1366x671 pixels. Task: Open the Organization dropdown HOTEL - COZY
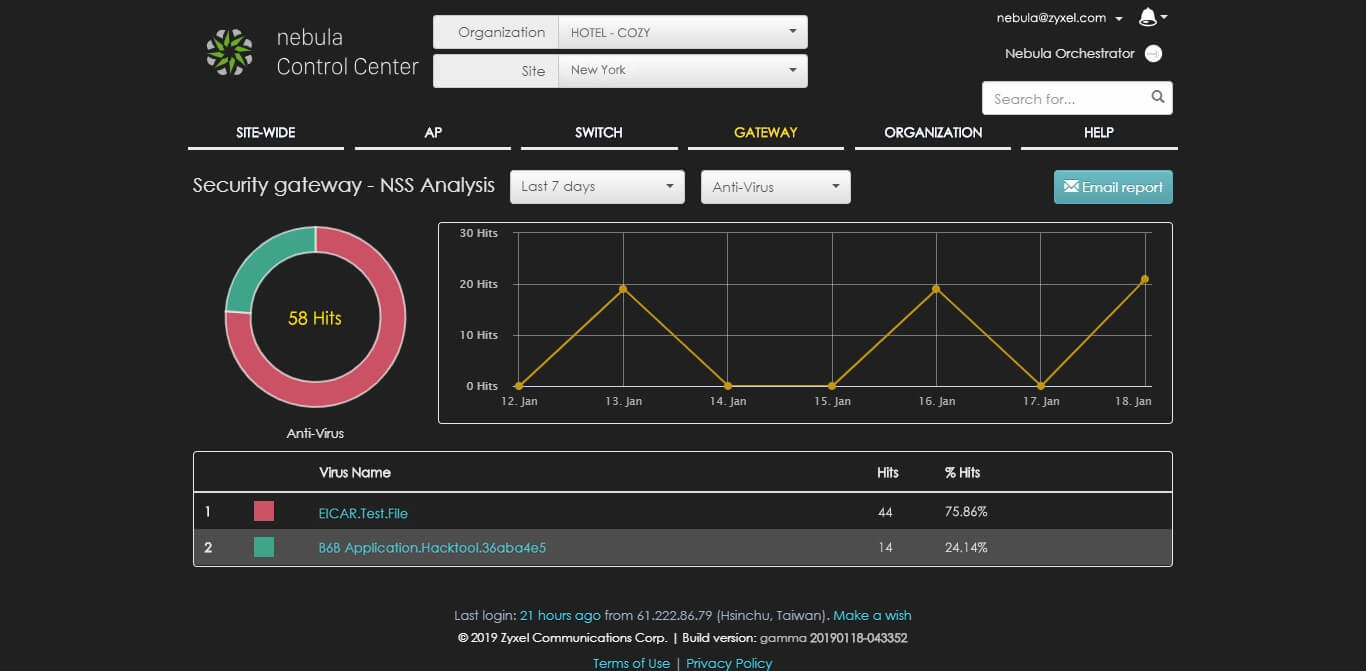pos(682,32)
